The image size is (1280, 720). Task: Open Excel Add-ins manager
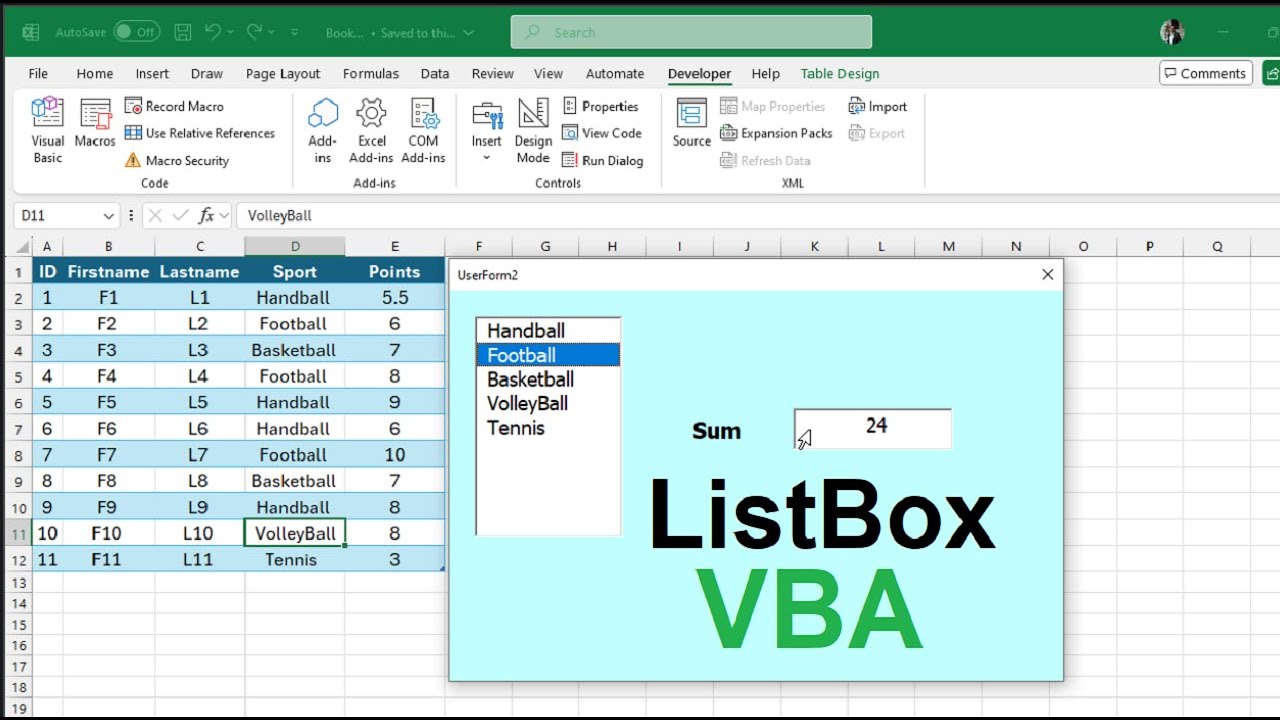371,131
